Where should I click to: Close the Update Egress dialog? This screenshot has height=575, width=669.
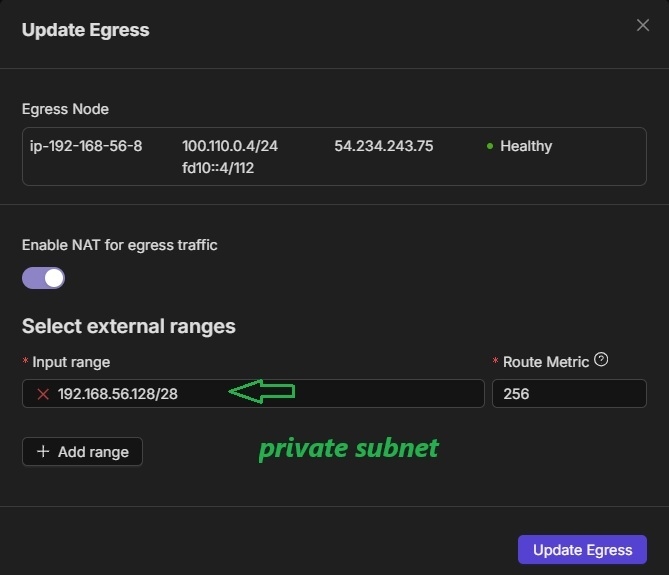pyautogui.click(x=643, y=26)
